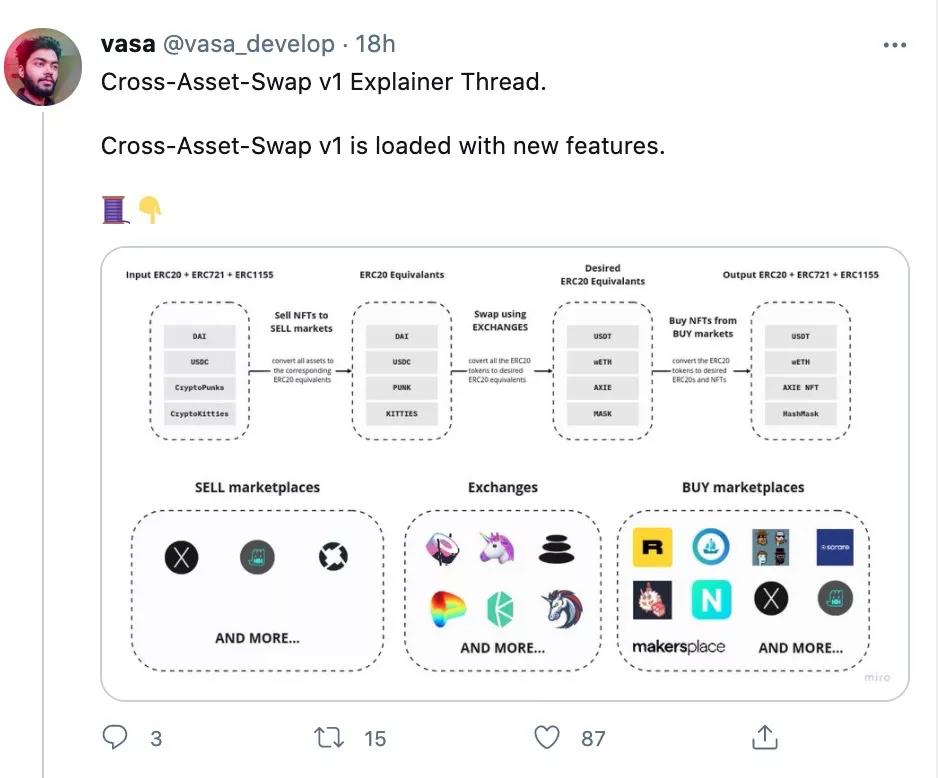Click the 18h timestamp
Image resolution: width=938 pixels, height=778 pixels.
pos(375,44)
